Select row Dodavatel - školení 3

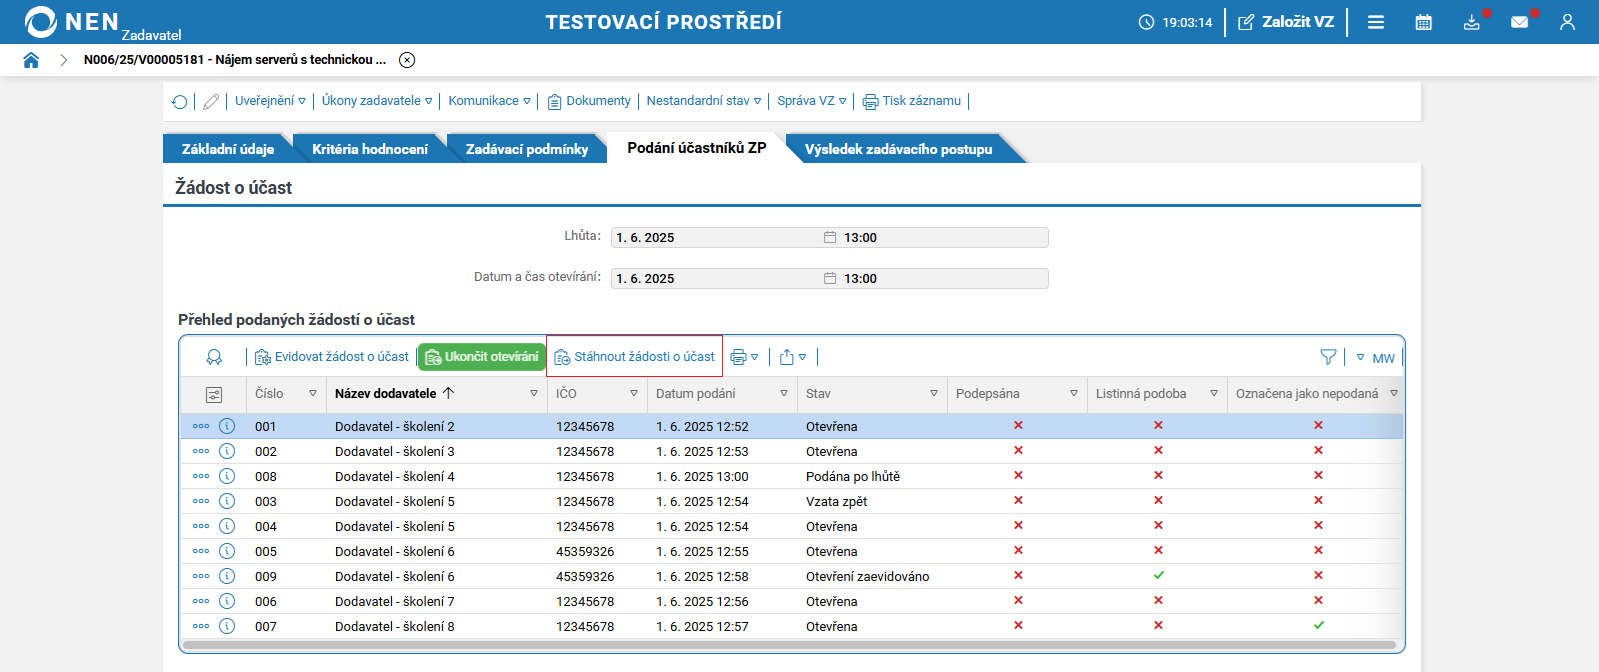click(791, 451)
